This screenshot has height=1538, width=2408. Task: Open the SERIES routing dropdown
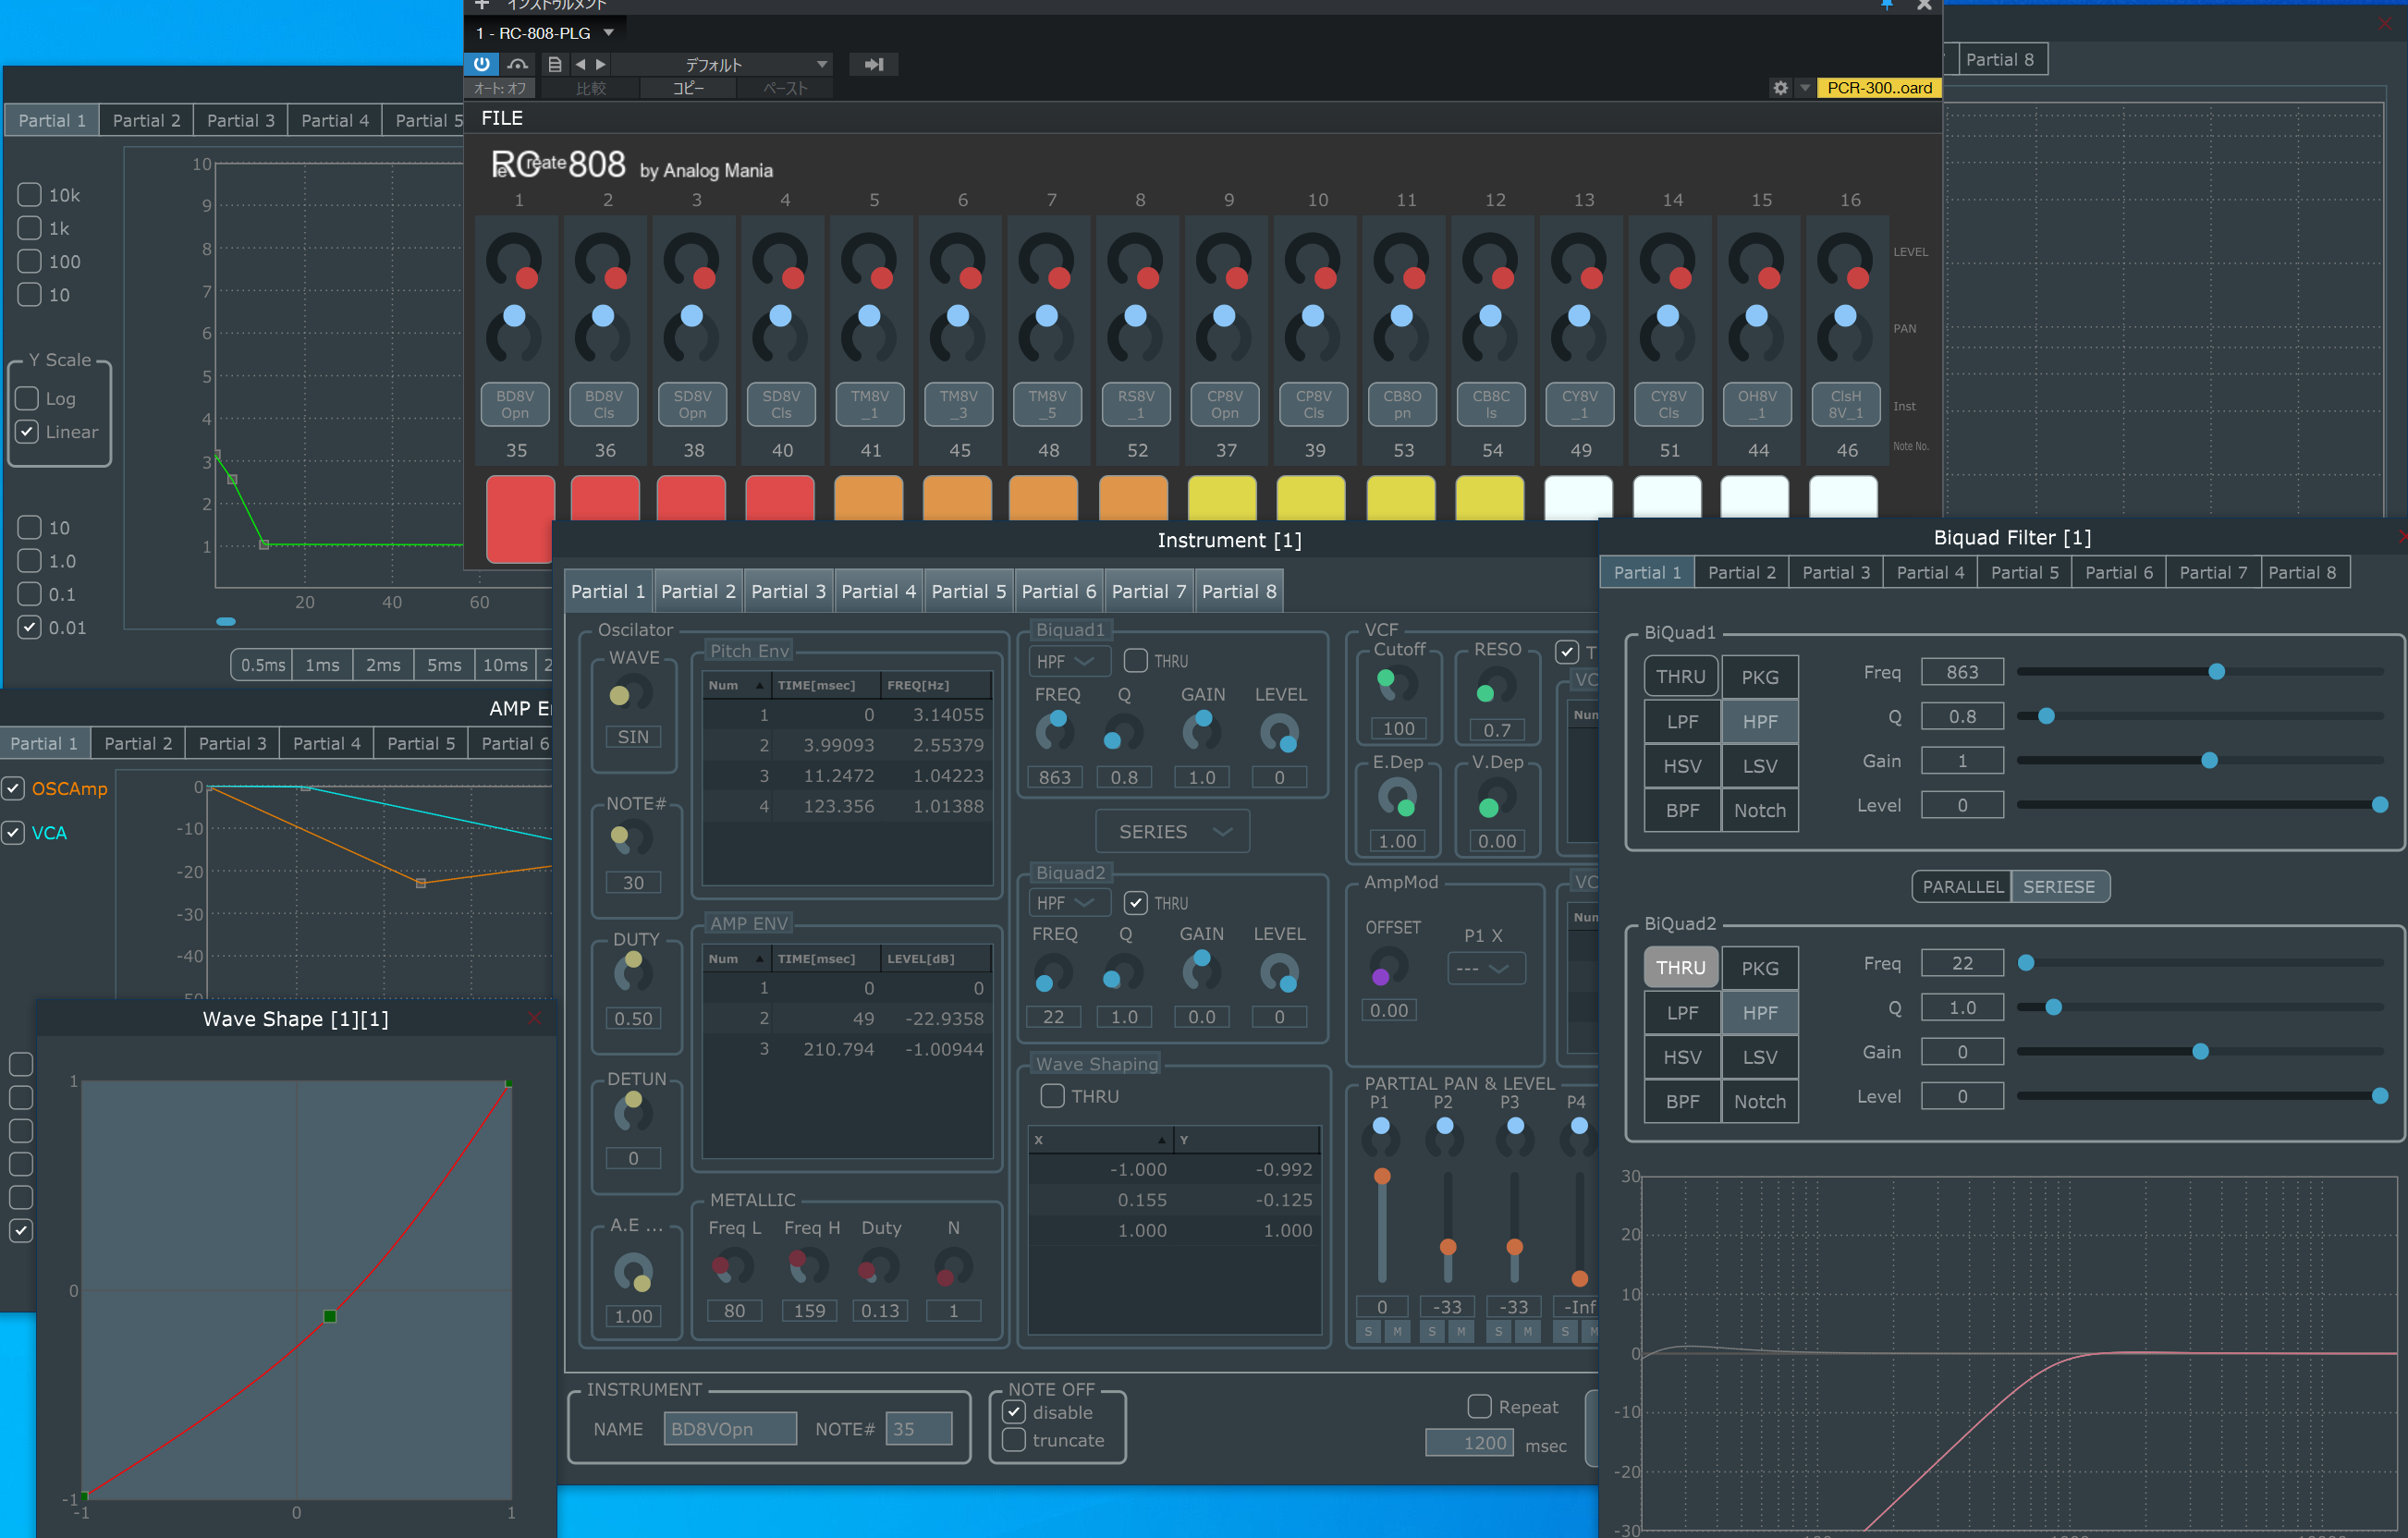coord(1173,832)
